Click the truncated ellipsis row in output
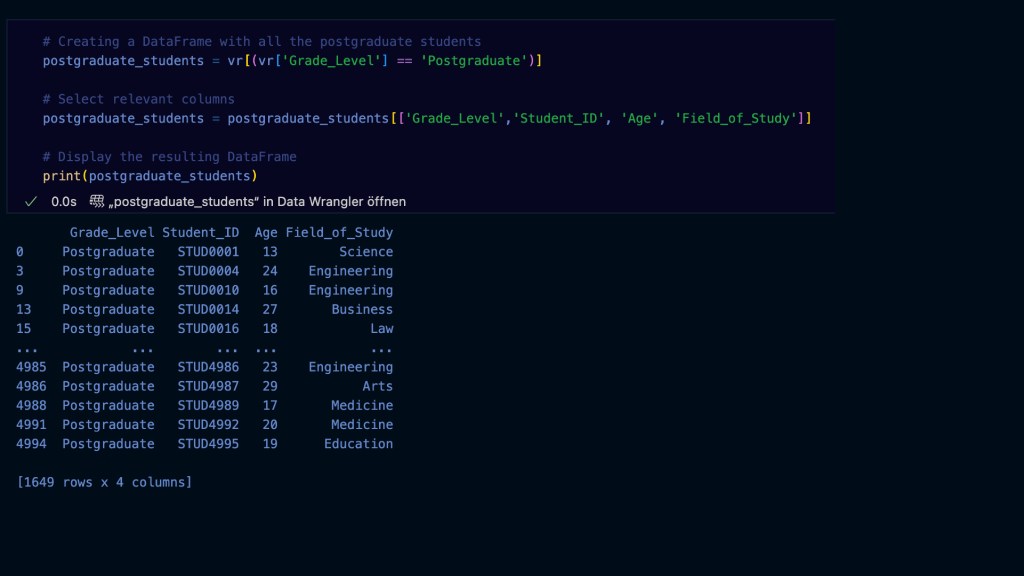Image resolution: width=1024 pixels, height=576 pixels. coord(205,348)
